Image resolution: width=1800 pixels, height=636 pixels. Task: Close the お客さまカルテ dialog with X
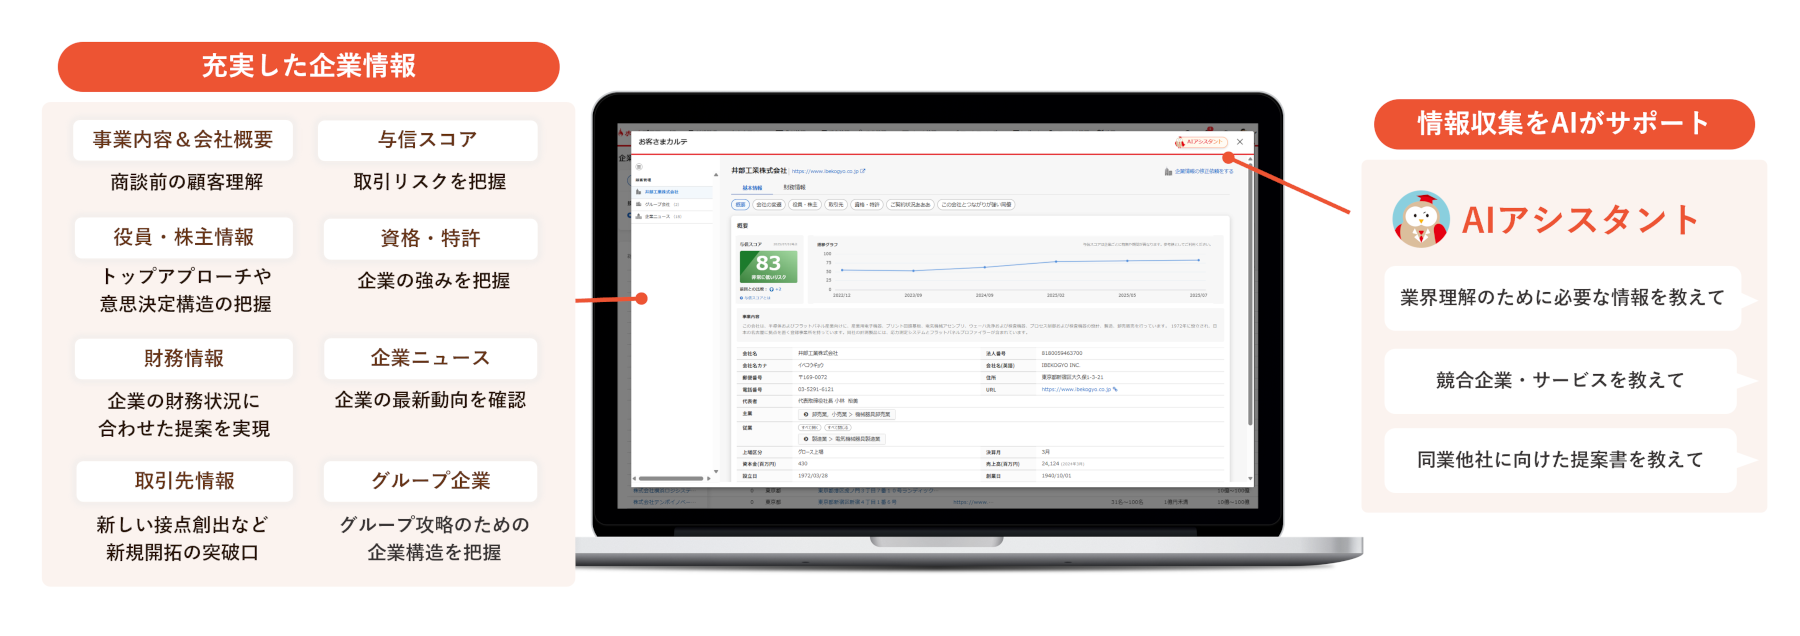tap(1240, 142)
